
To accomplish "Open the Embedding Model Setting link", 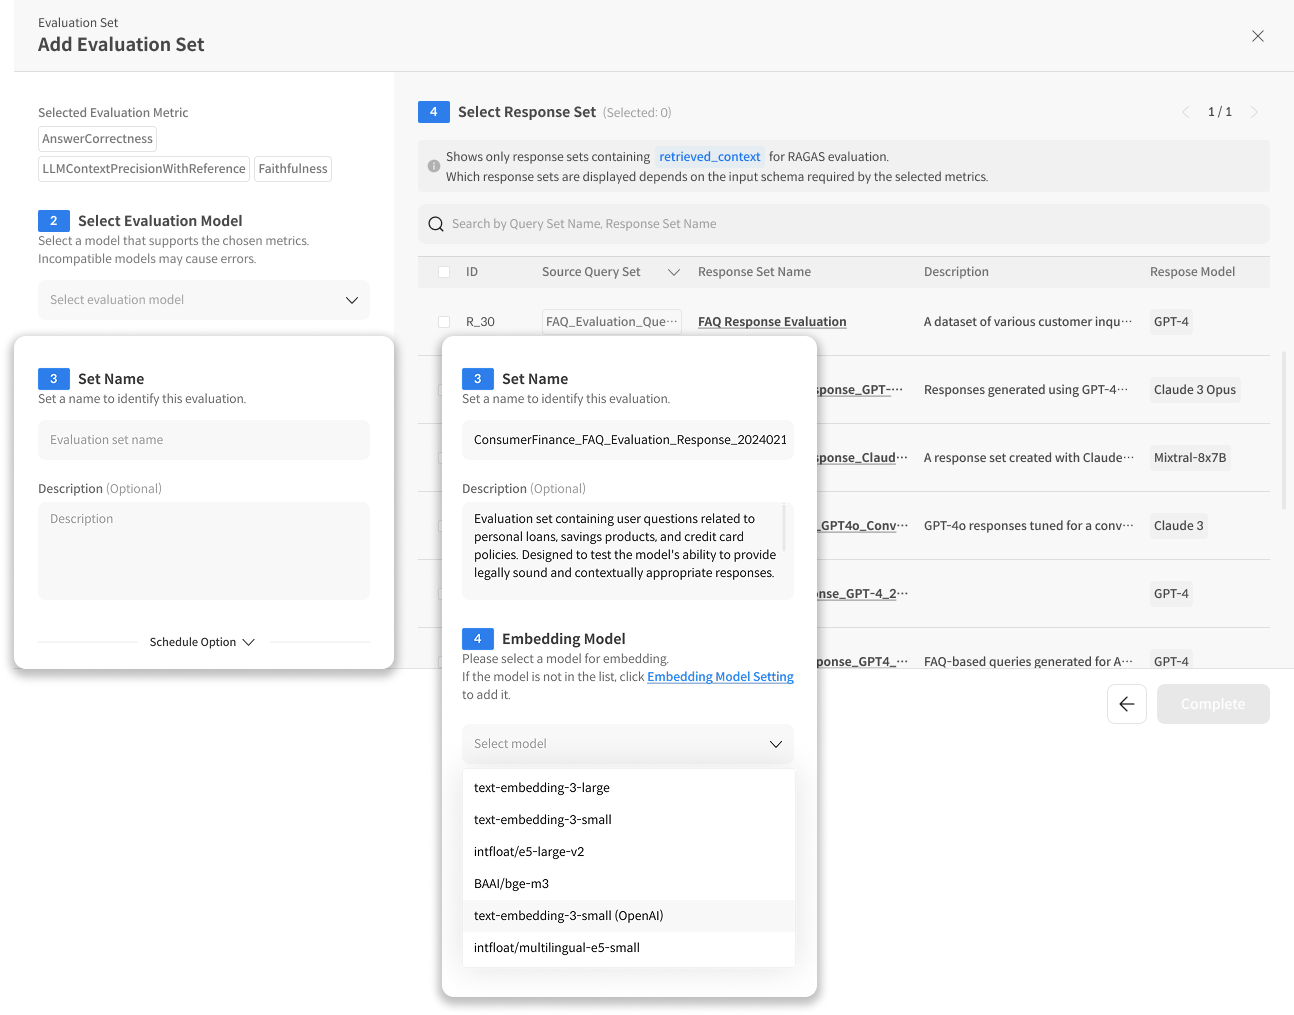I will [720, 677].
